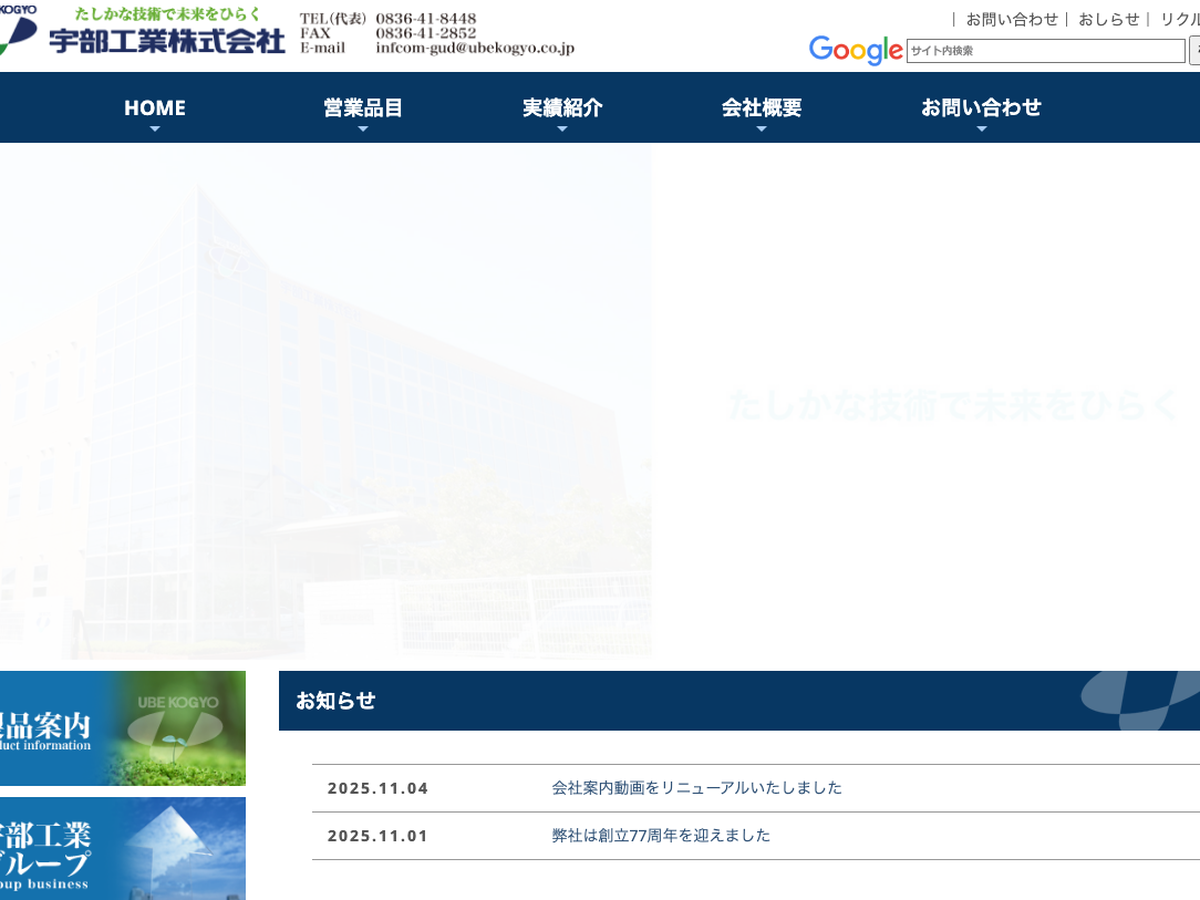Open 会社案内動画をリニューアルいたしました news item
This screenshot has height=900, width=1200.
(697, 788)
